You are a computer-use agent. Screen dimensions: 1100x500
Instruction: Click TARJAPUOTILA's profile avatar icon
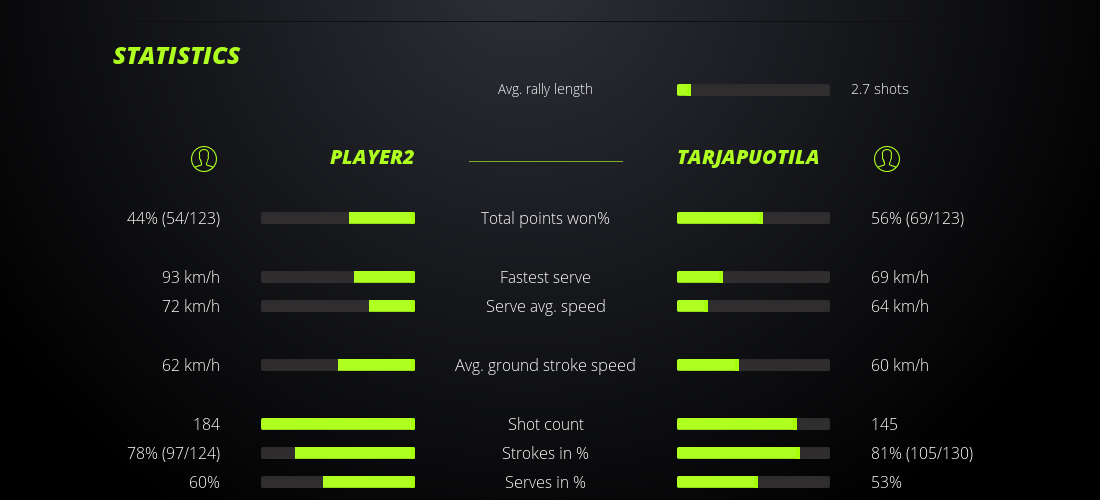(x=886, y=158)
